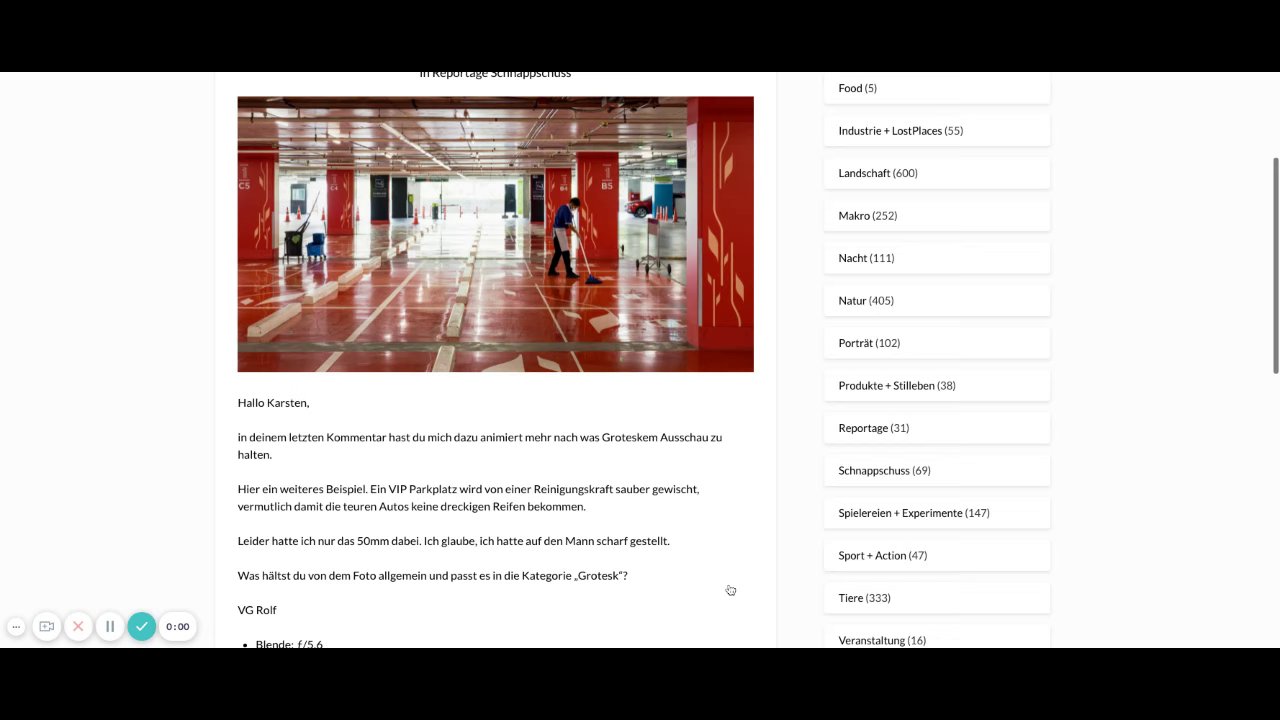
Task: Finish recording with the teal checkmark button
Action: tap(142, 627)
